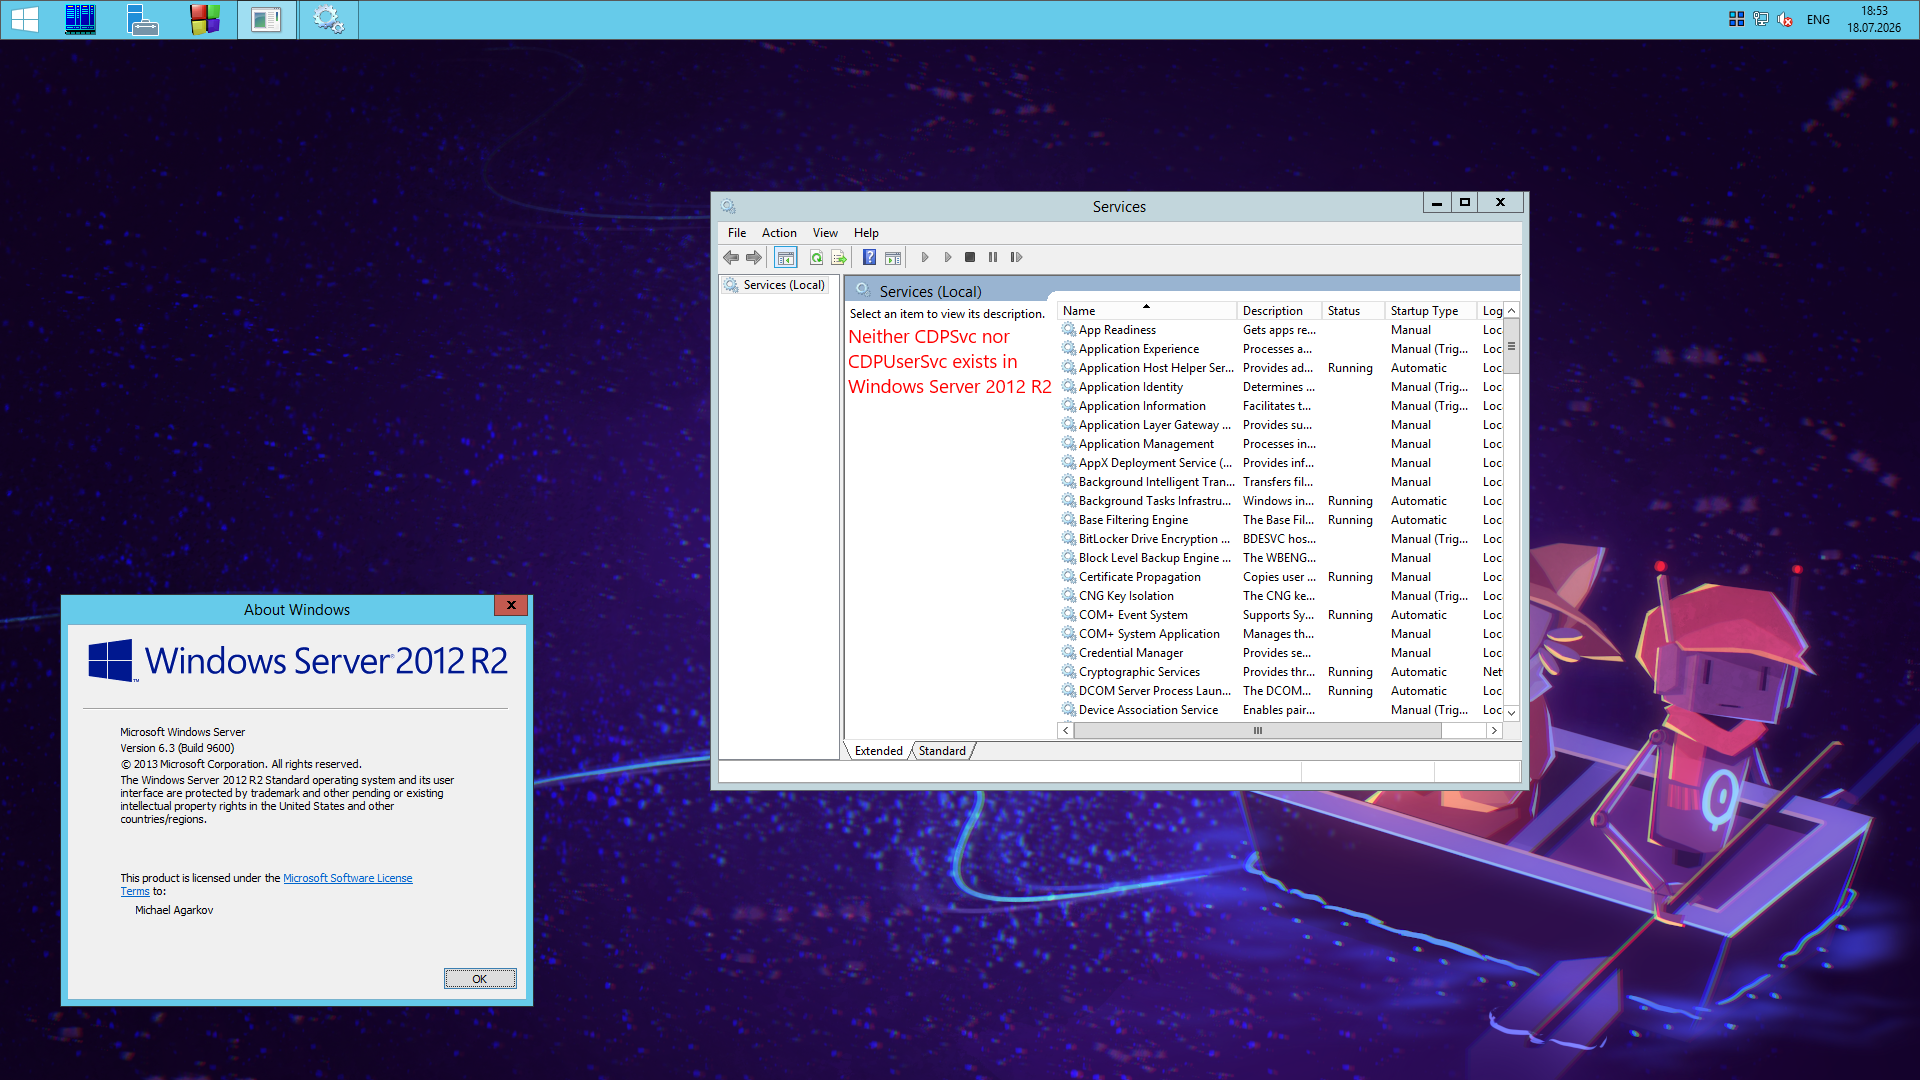Open the Help menu in Services
The image size is (1920, 1080).
point(866,233)
